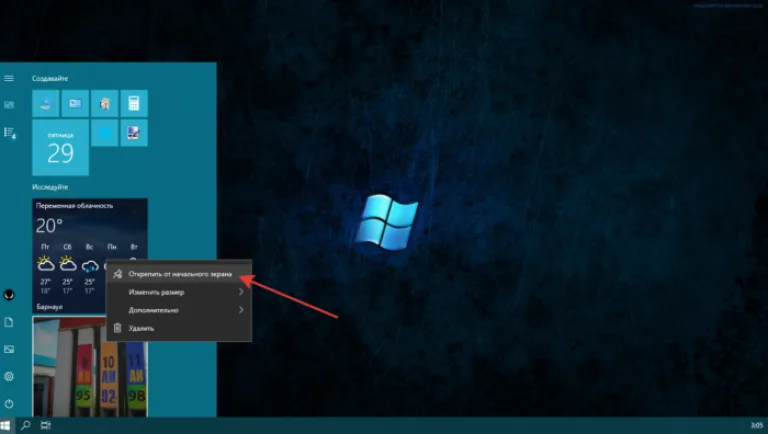Open Pictures from the Start sidebar
The image size is (768, 434).
pos(9,349)
